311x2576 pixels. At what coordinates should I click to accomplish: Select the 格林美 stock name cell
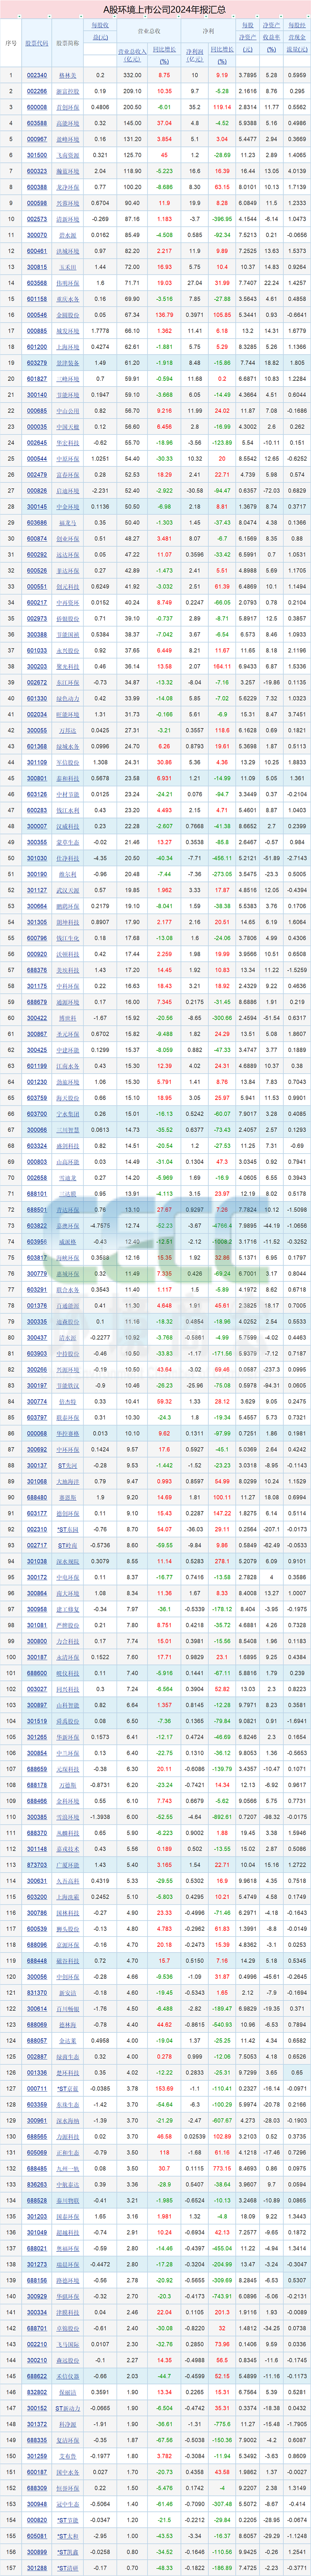click(x=68, y=75)
